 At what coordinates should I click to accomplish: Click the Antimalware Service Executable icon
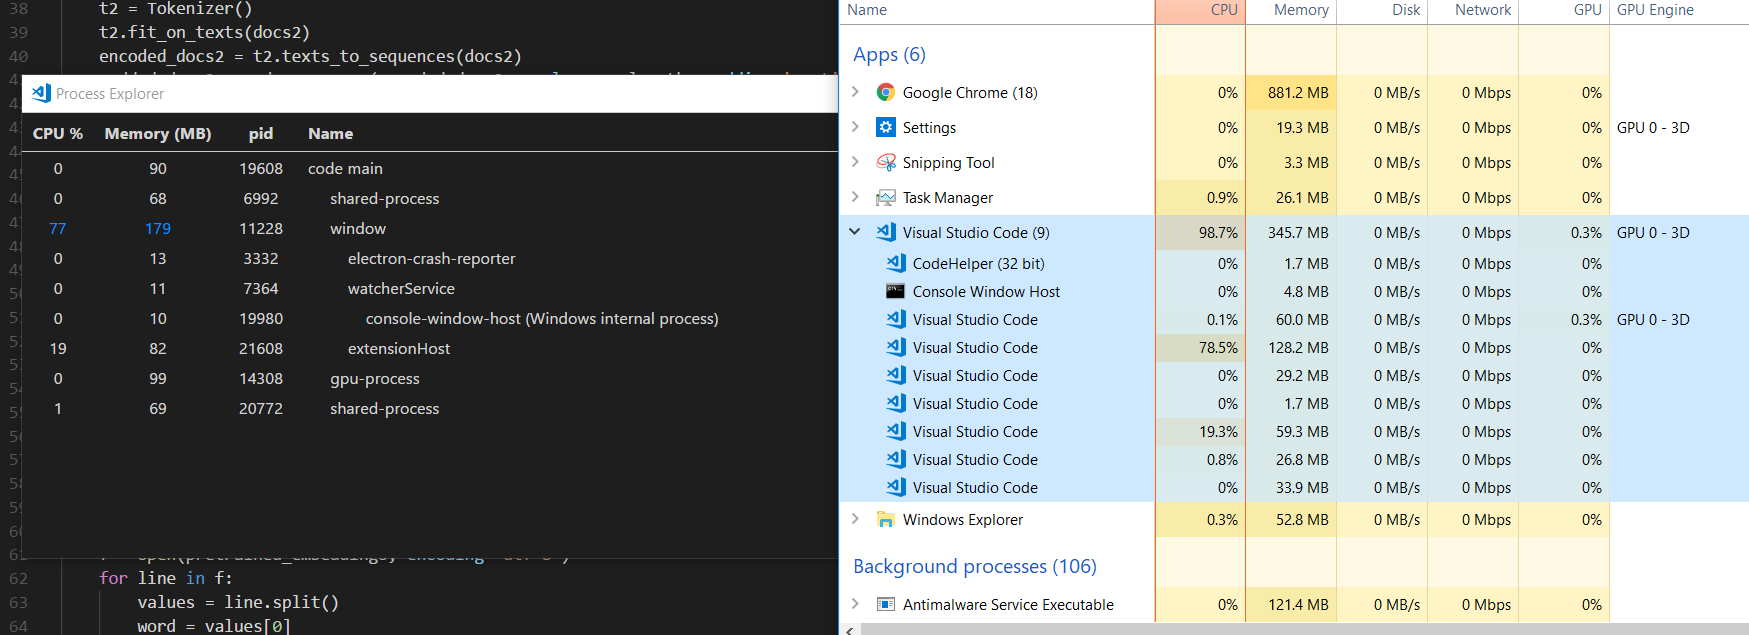pos(885,605)
